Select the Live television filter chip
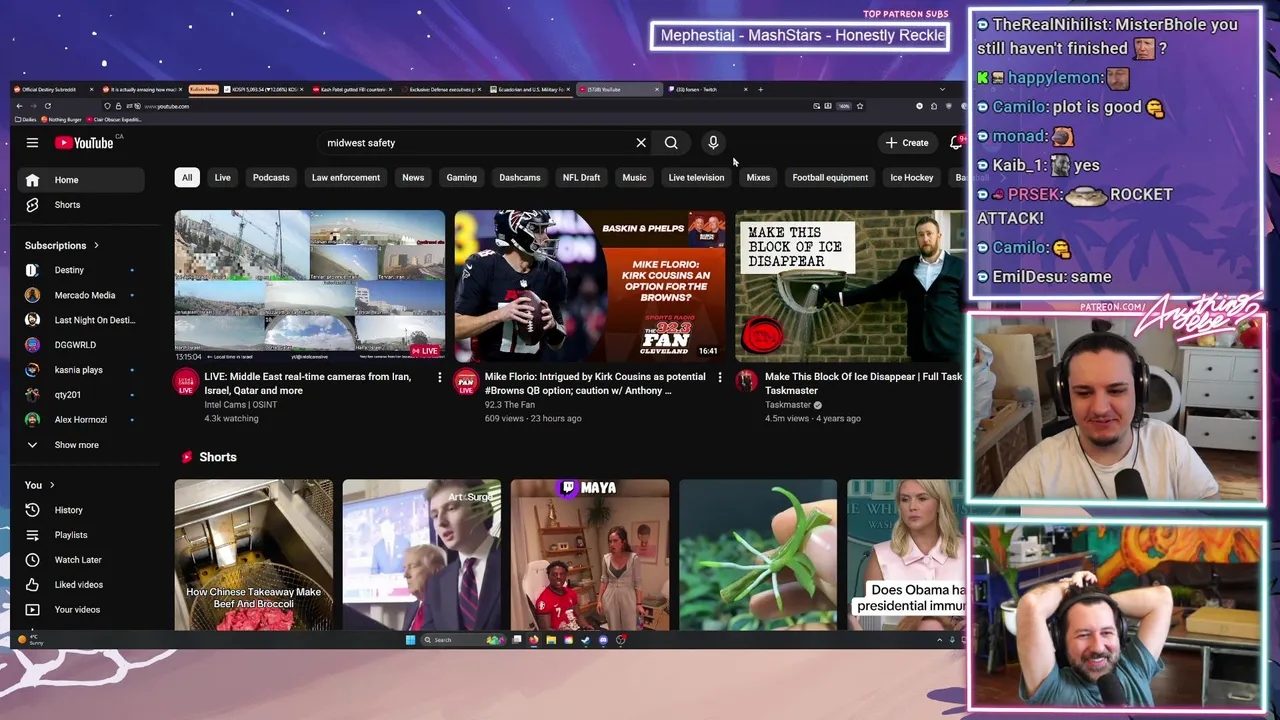This screenshot has height=720, width=1280. (696, 178)
